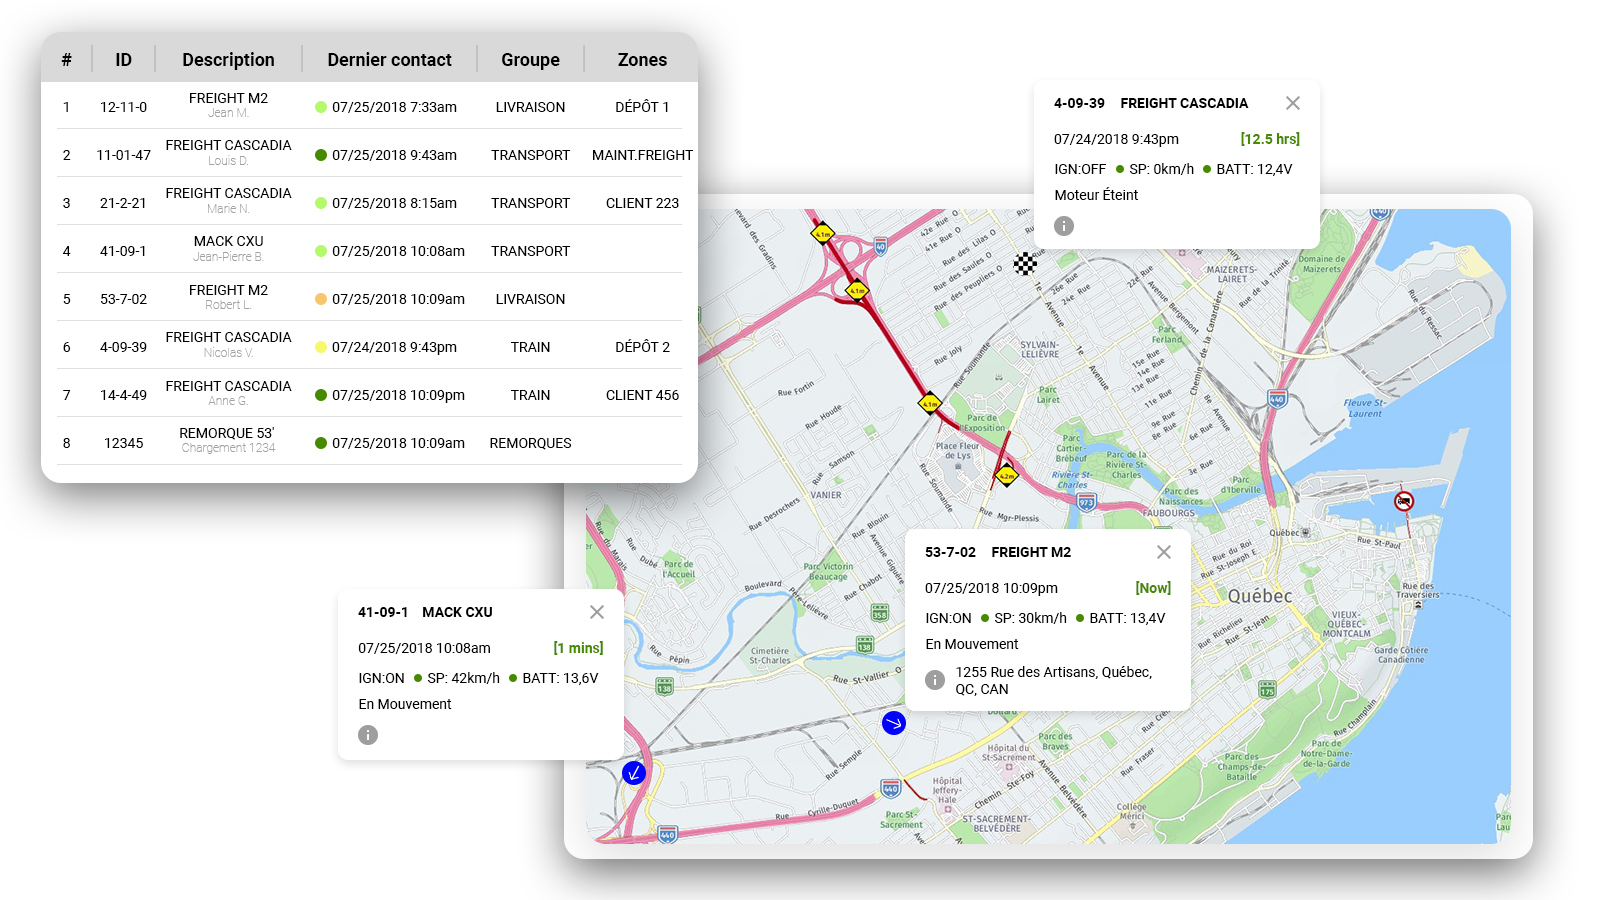Click the 14-4-49 vehicle ID in row 7
Screen dimensions: 1600x900
(x=123, y=395)
